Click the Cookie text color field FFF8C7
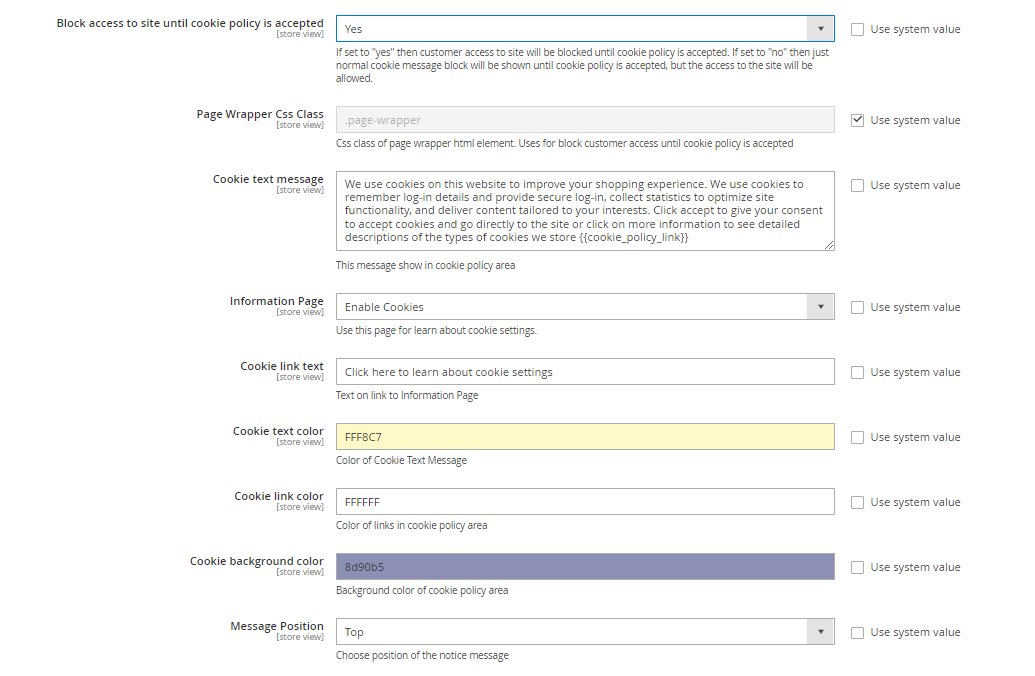Viewport: 1035px width, 676px height. [x=585, y=437]
